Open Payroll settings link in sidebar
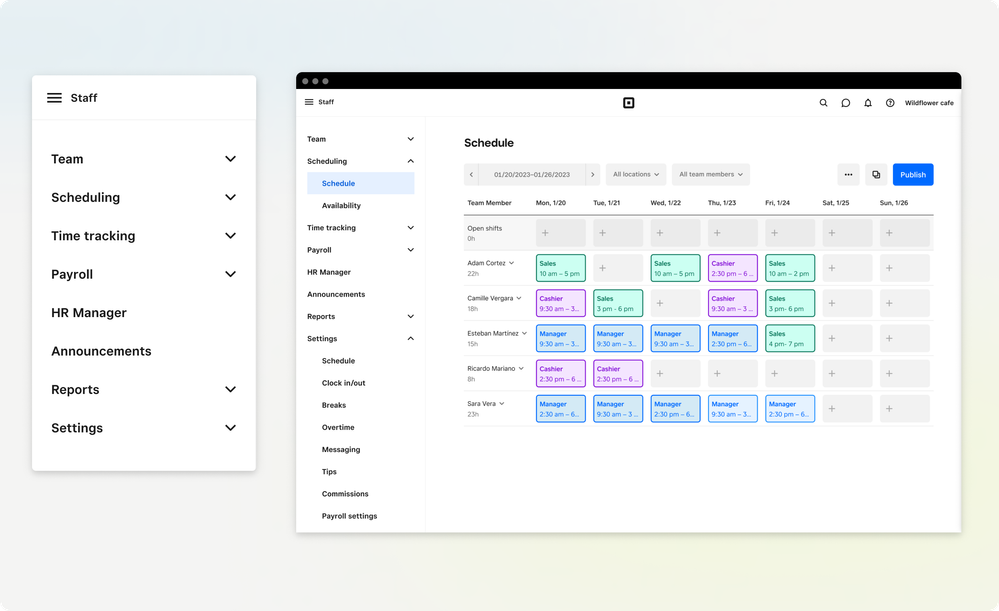999x611 pixels. (x=349, y=516)
